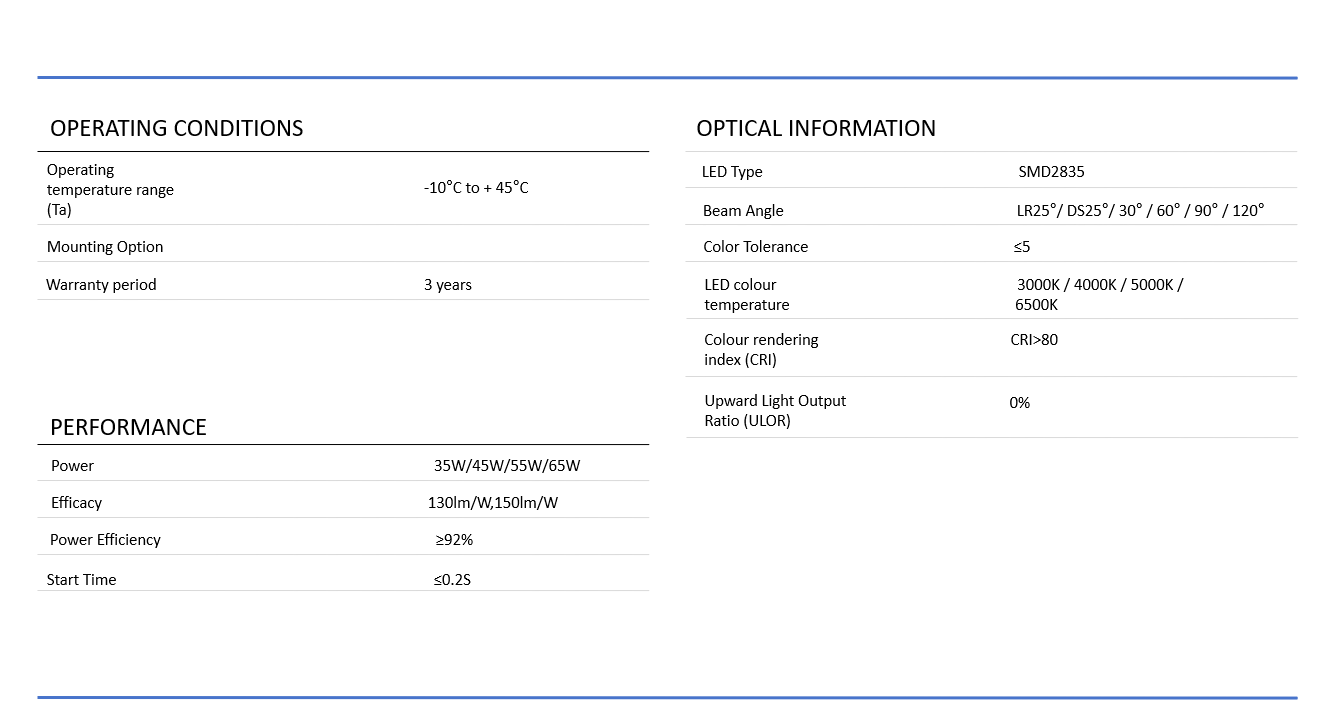Select the CRI>80 value
1329x706 pixels.
[1034, 340]
